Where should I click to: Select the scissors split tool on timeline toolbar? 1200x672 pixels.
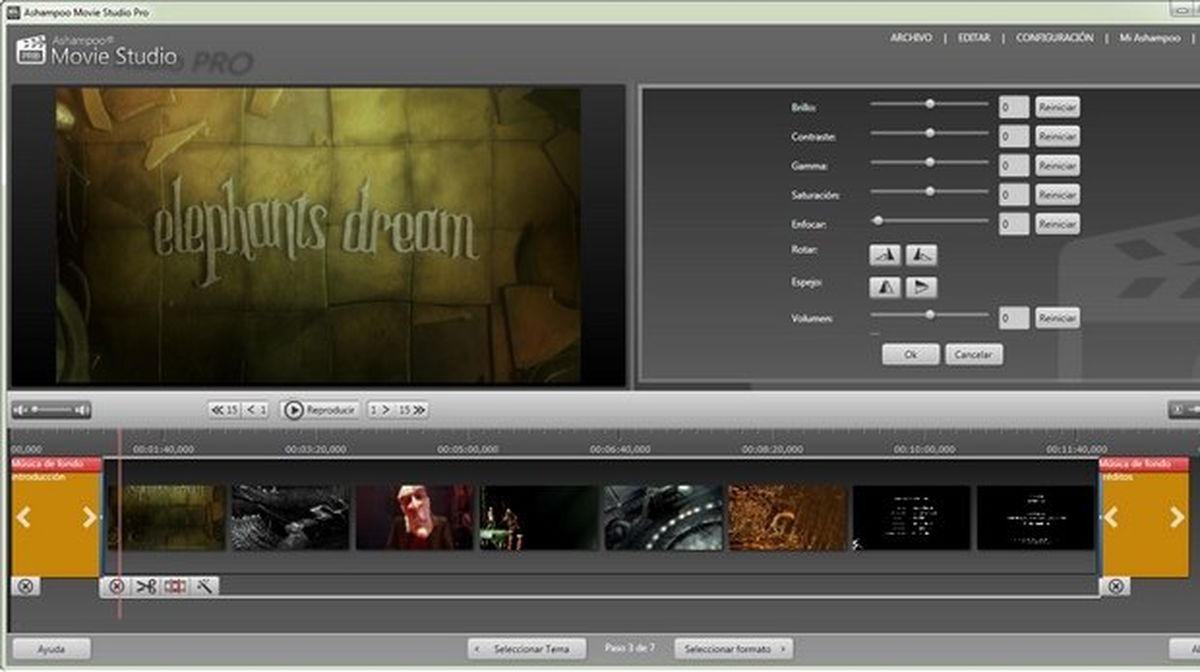(146, 587)
